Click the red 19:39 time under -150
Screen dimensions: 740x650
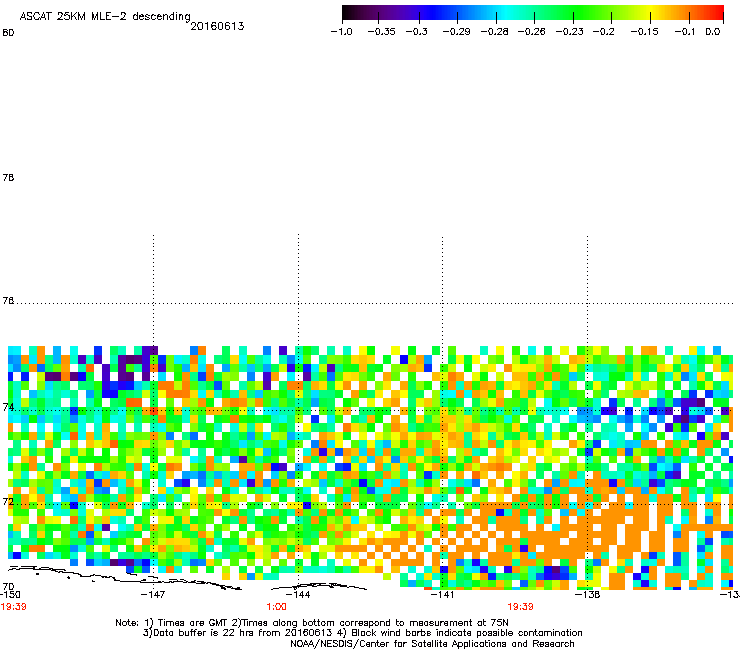pos(13,607)
